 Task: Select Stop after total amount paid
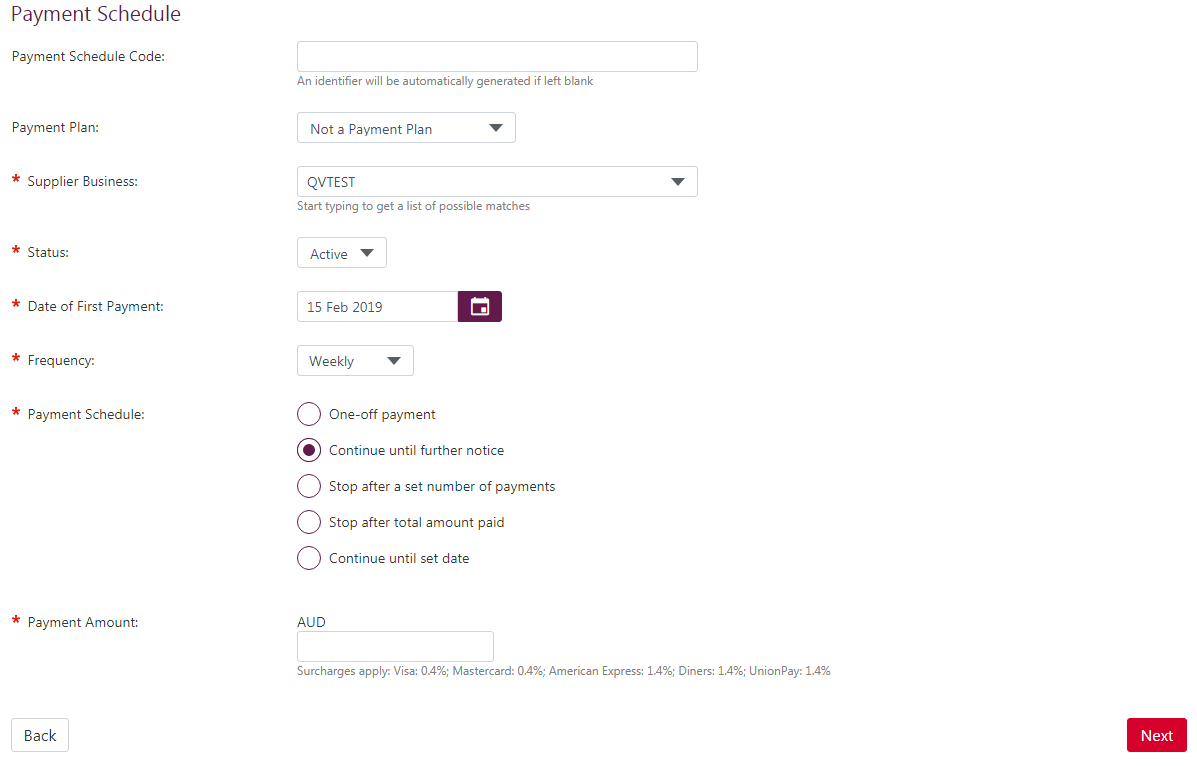click(x=309, y=521)
